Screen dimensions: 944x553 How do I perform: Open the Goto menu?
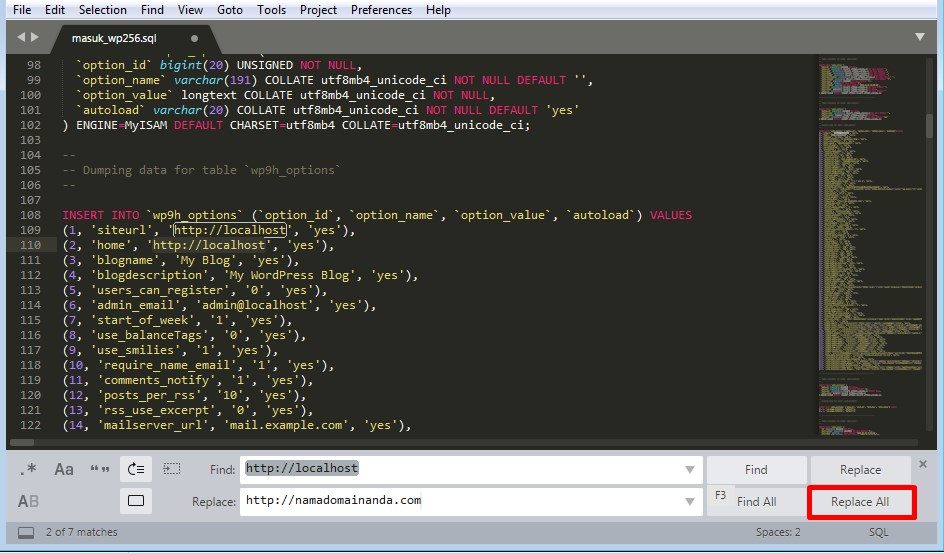[x=230, y=10]
